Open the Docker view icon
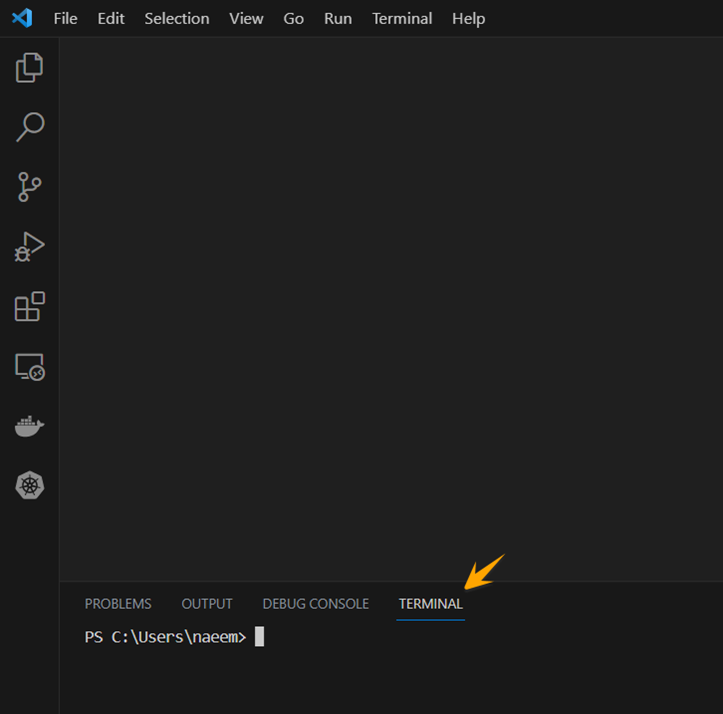723x714 pixels. point(30,427)
